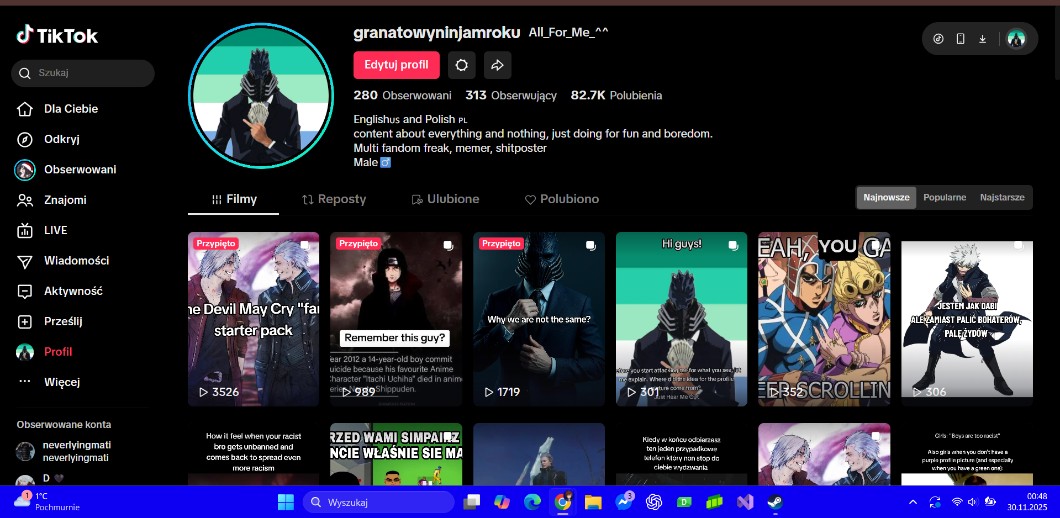Sort videos by Najnowsze
Screen dimensions: 1060x518
[886, 197]
